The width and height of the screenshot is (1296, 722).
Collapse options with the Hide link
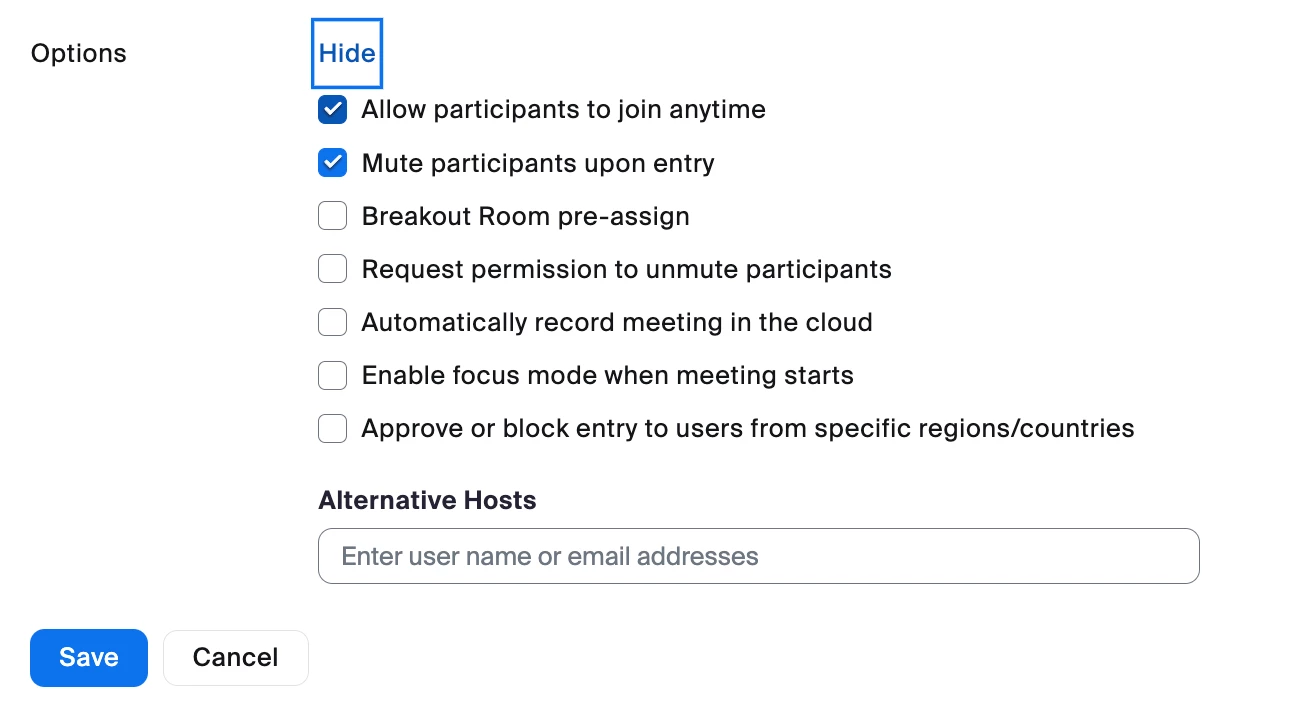pos(347,53)
